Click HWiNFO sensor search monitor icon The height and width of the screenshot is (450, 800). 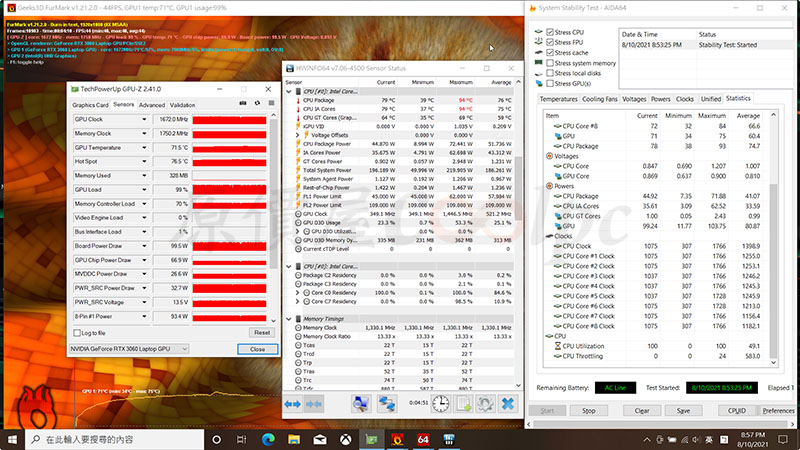(x=361, y=404)
